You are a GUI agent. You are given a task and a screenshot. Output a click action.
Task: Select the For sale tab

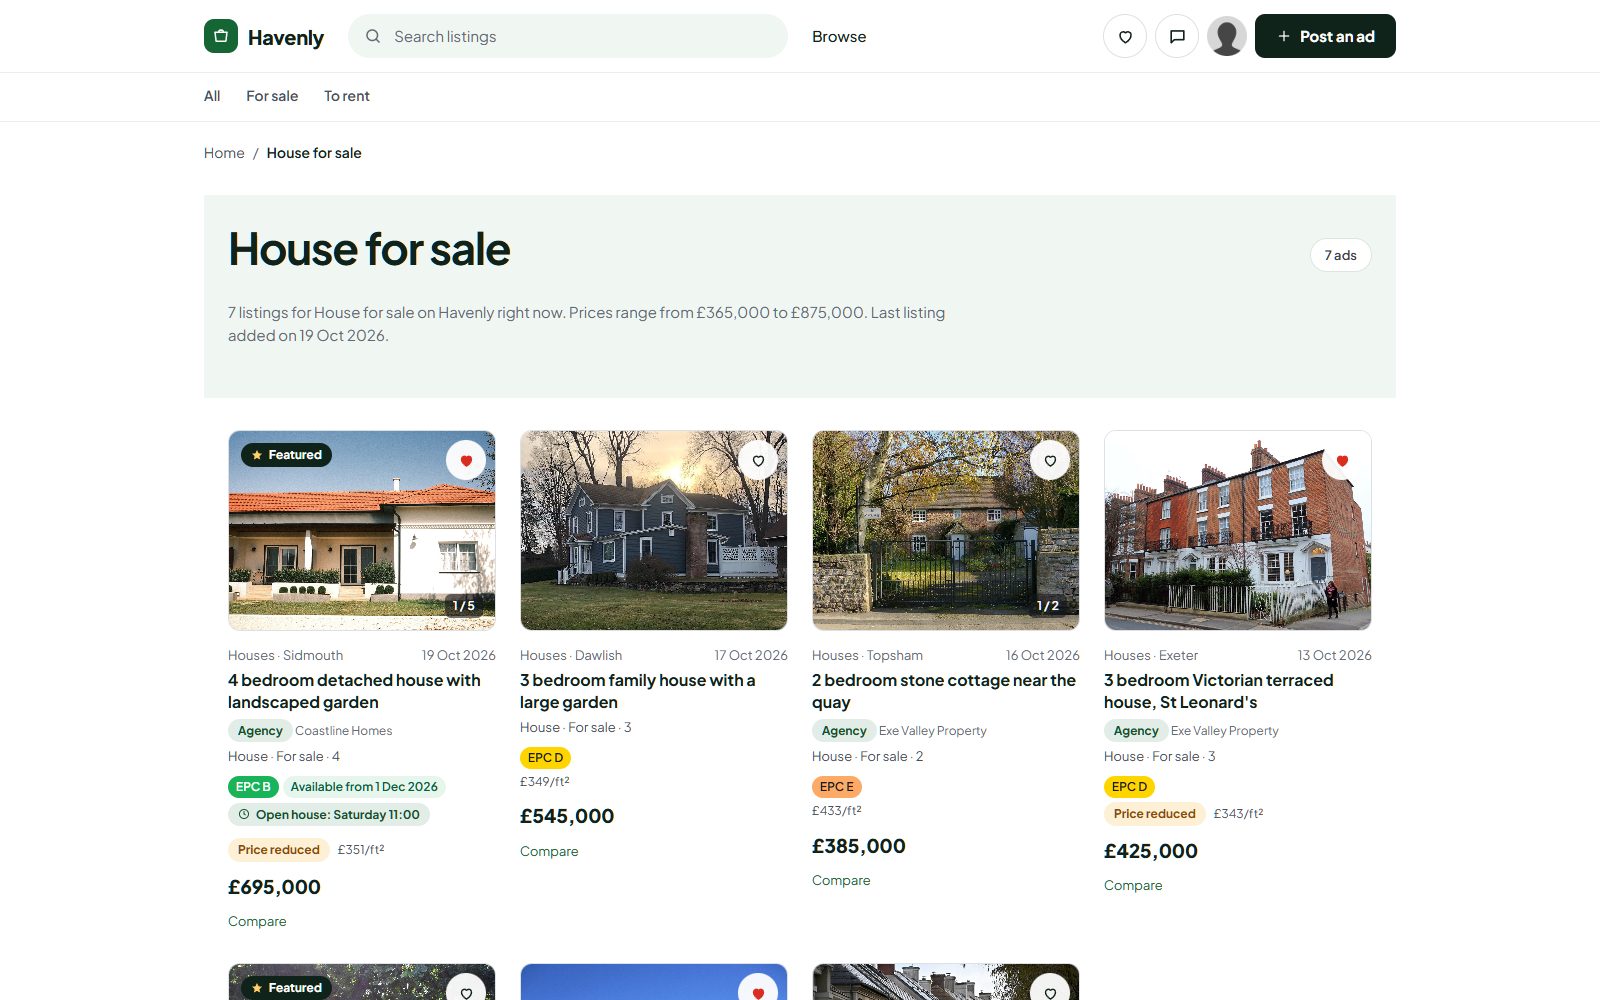272,96
